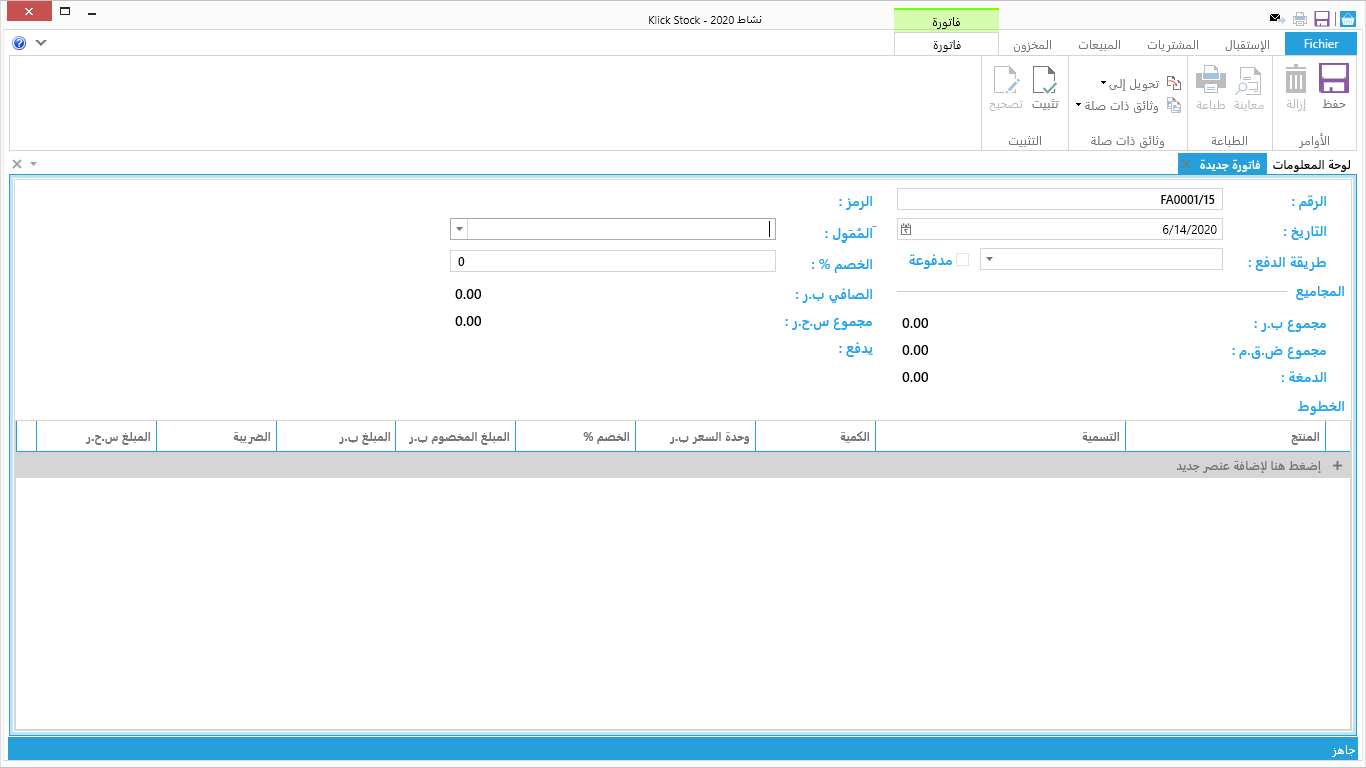The width and height of the screenshot is (1366, 768).
Task: Click the Print Preview (معاينة) icon
Action: [1249, 80]
